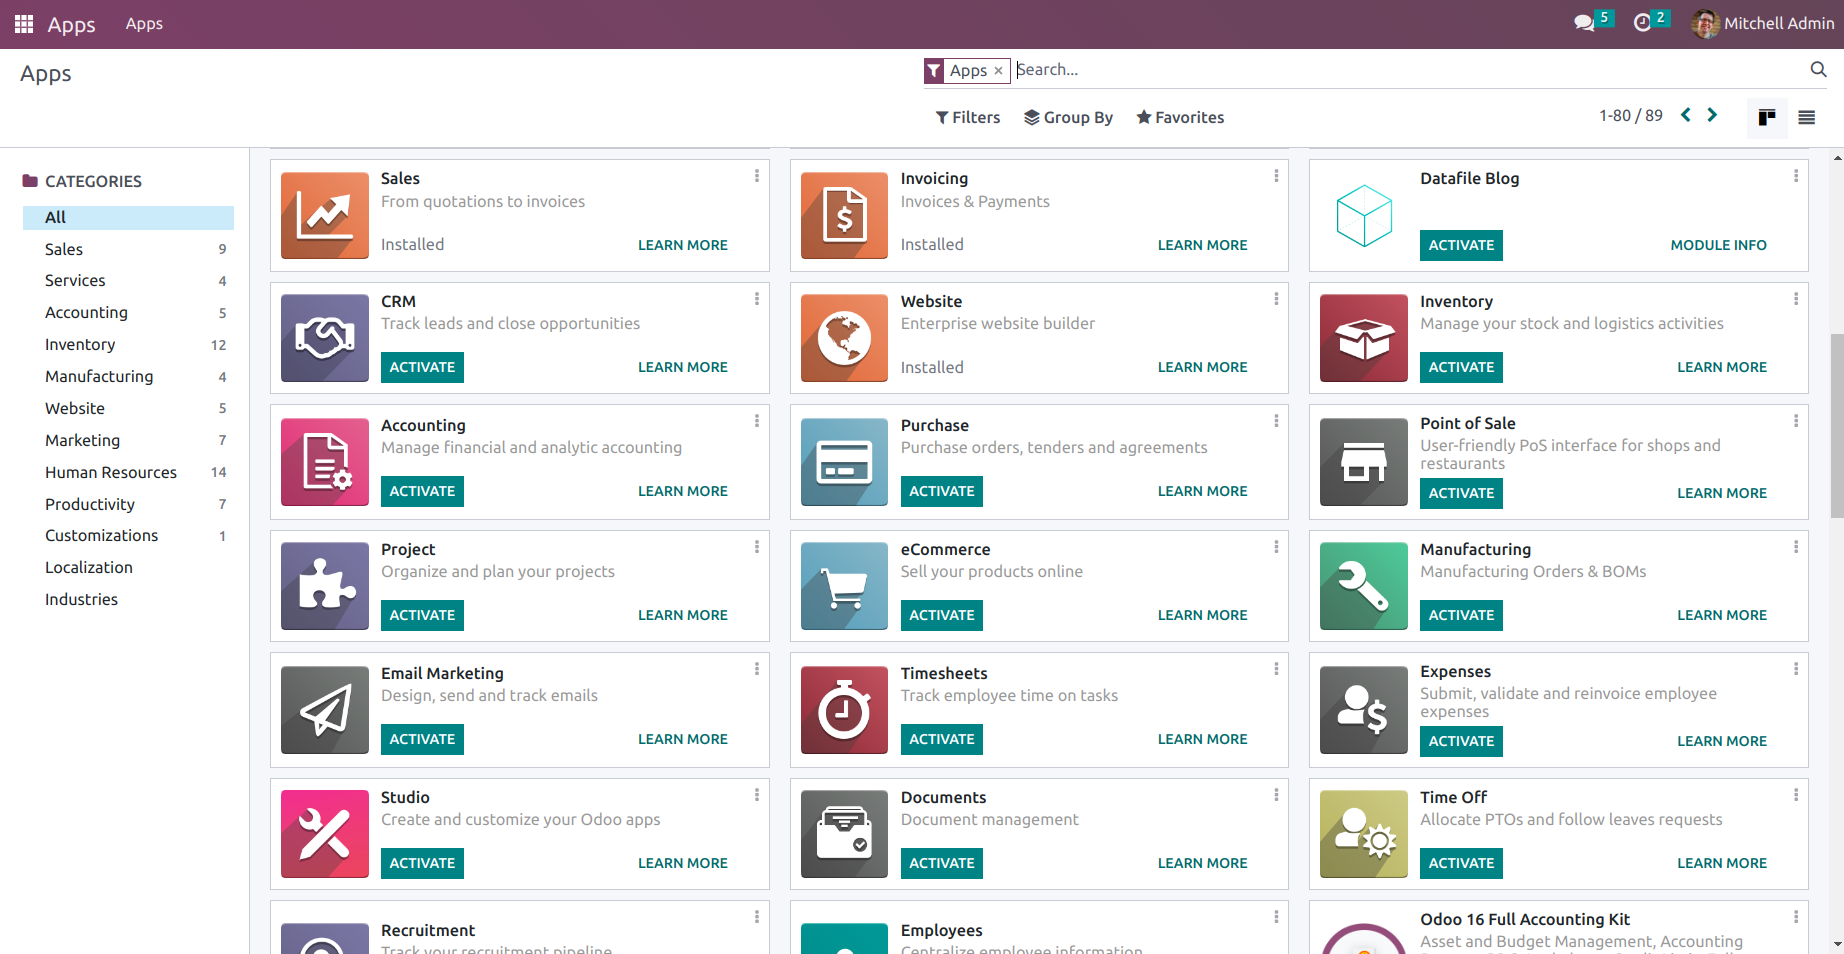The image size is (1844, 954).
Task: Select the All category
Action: tap(128, 217)
